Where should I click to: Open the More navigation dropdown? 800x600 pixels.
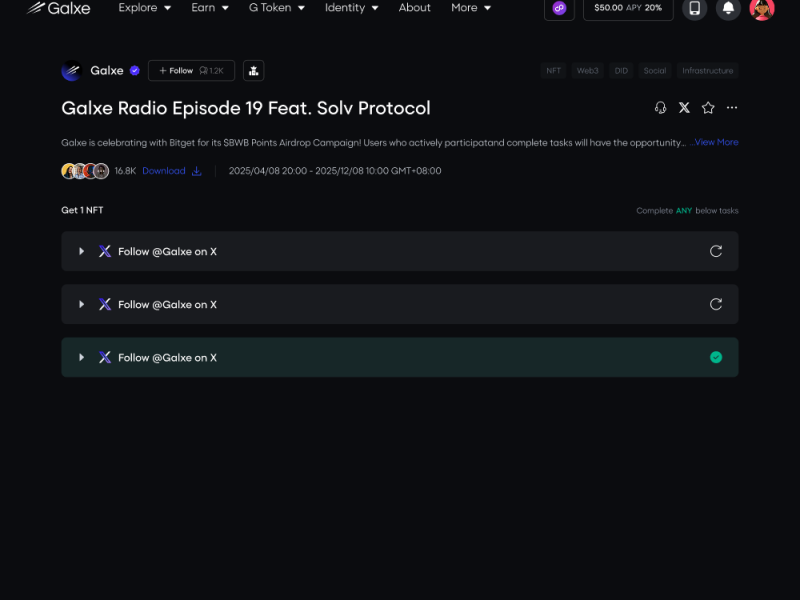471,8
